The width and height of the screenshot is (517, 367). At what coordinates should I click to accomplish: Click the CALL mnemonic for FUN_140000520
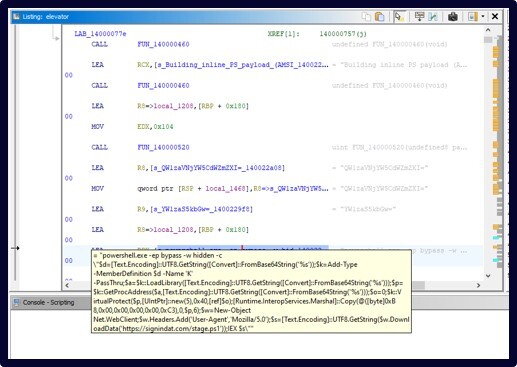click(x=99, y=147)
